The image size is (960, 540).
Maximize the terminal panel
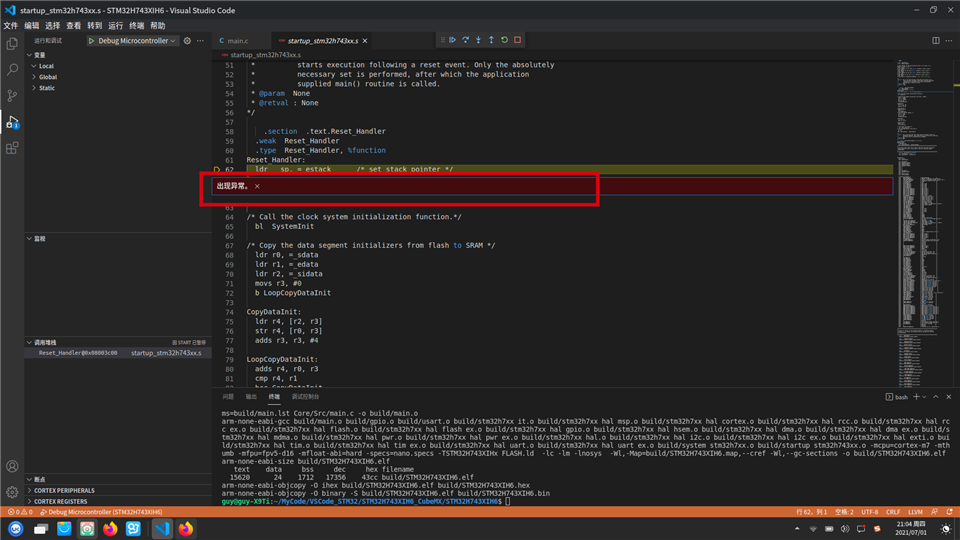pos(936,397)
